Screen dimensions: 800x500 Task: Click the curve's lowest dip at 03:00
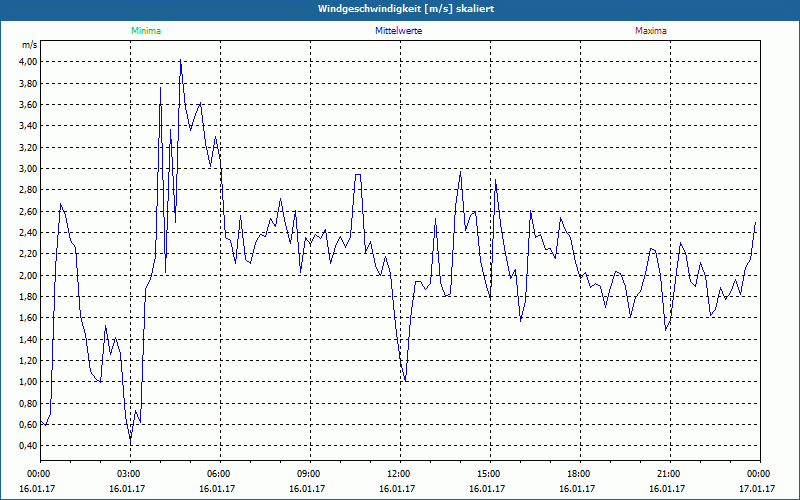pyautogui.click(x=131, y=439)
